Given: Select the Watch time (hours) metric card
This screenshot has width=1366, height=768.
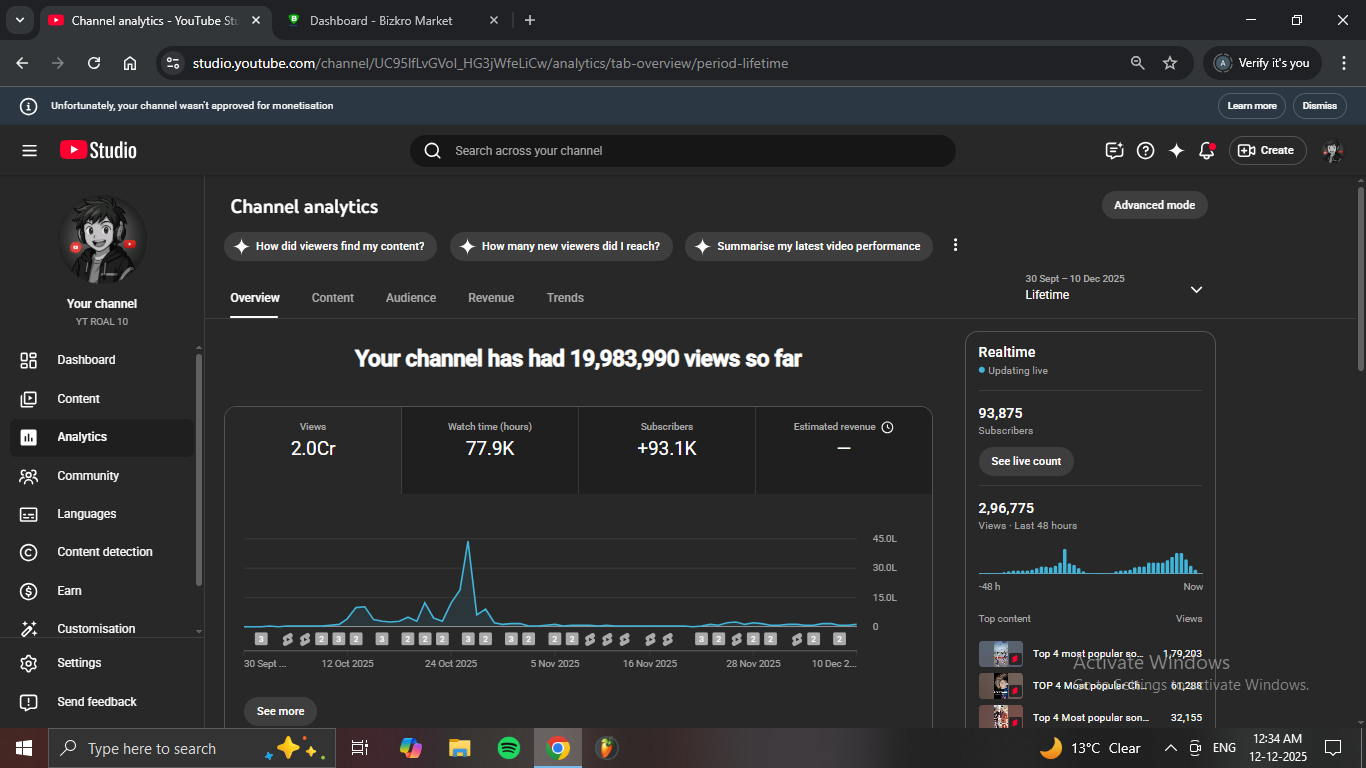Looking at the screenshot, I should pyautogui.click(x=490, y=449).
